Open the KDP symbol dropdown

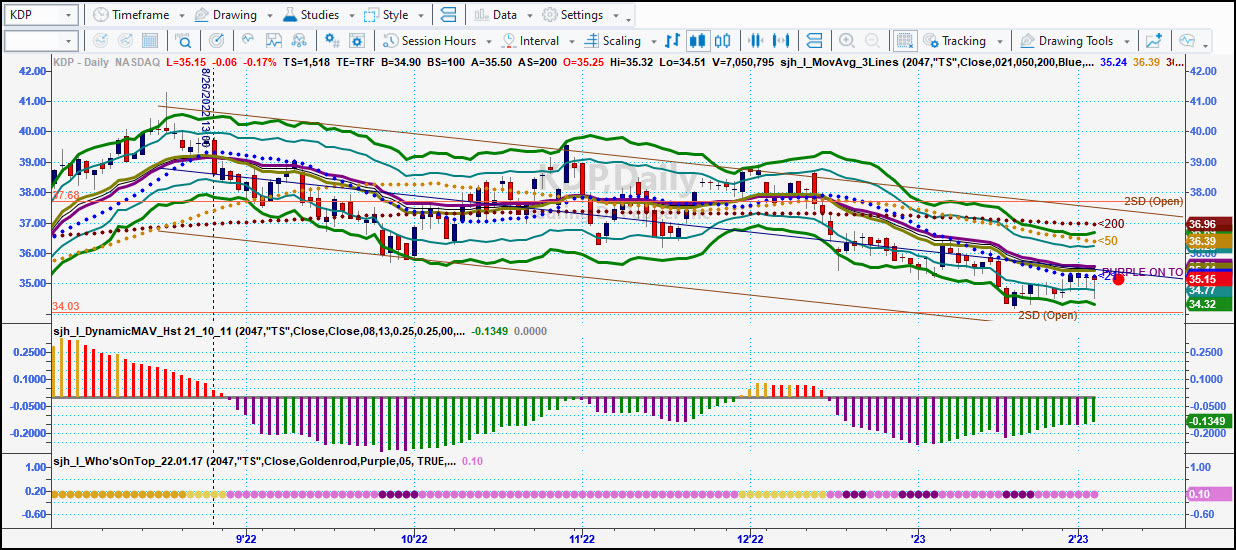[68, 15]
